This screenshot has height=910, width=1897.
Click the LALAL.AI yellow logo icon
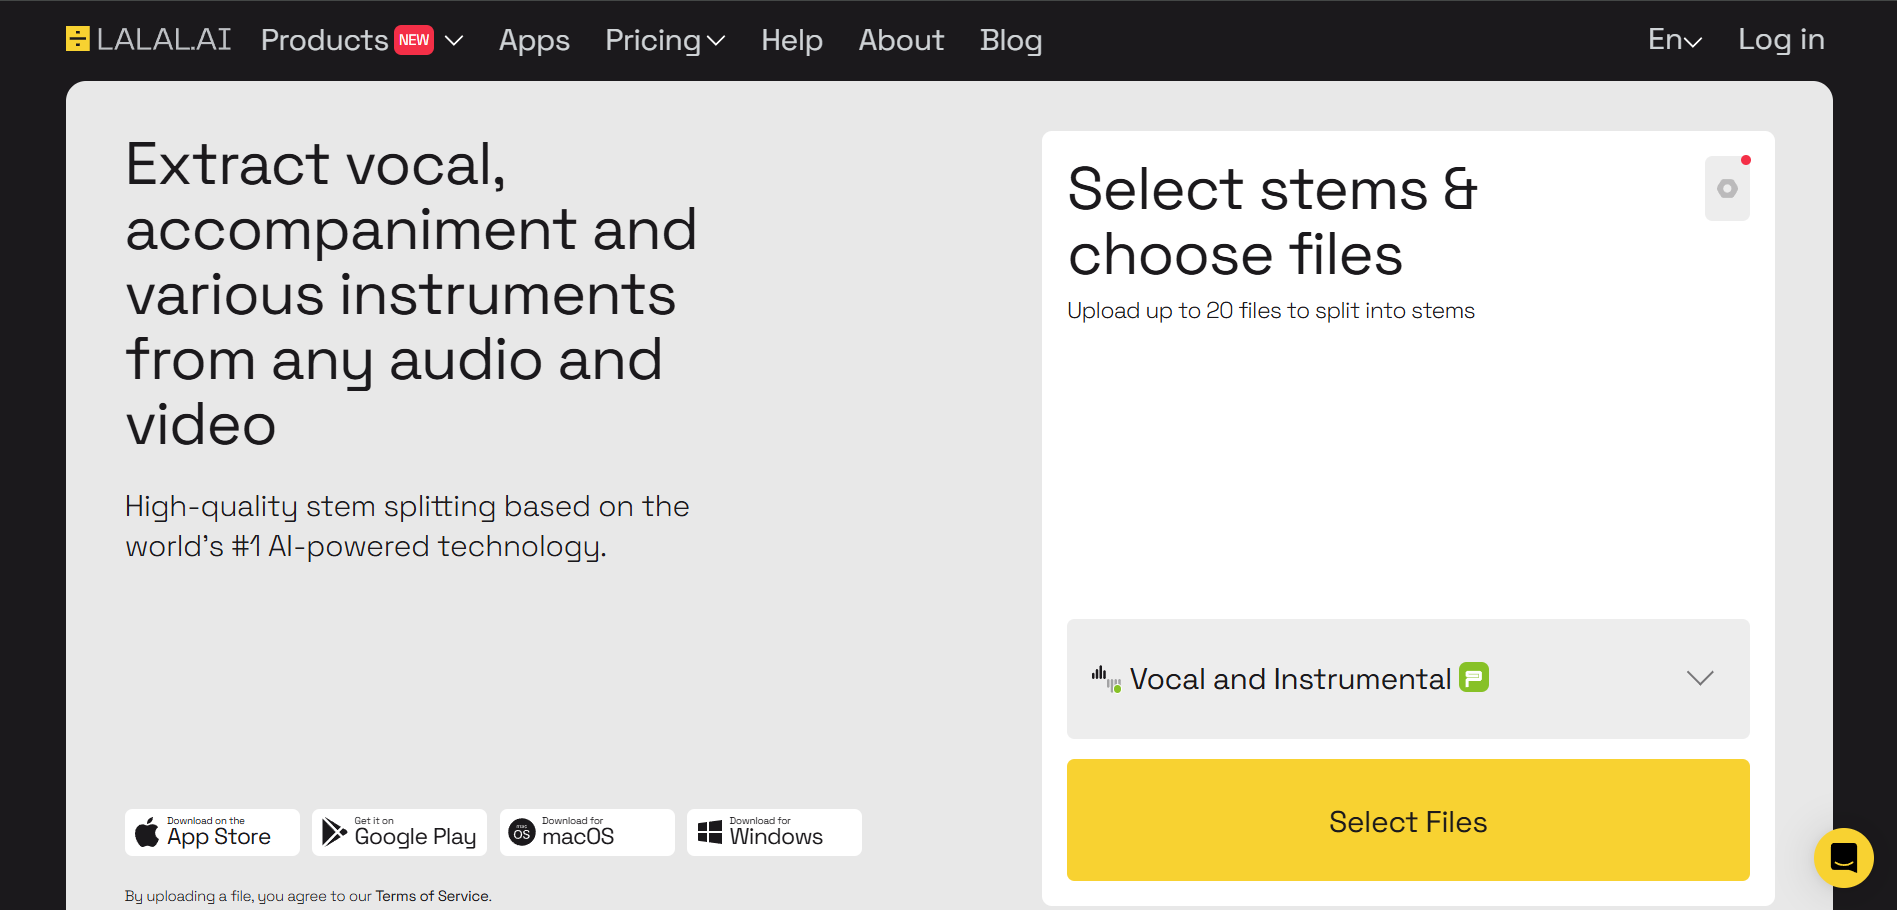pos(77,39)
